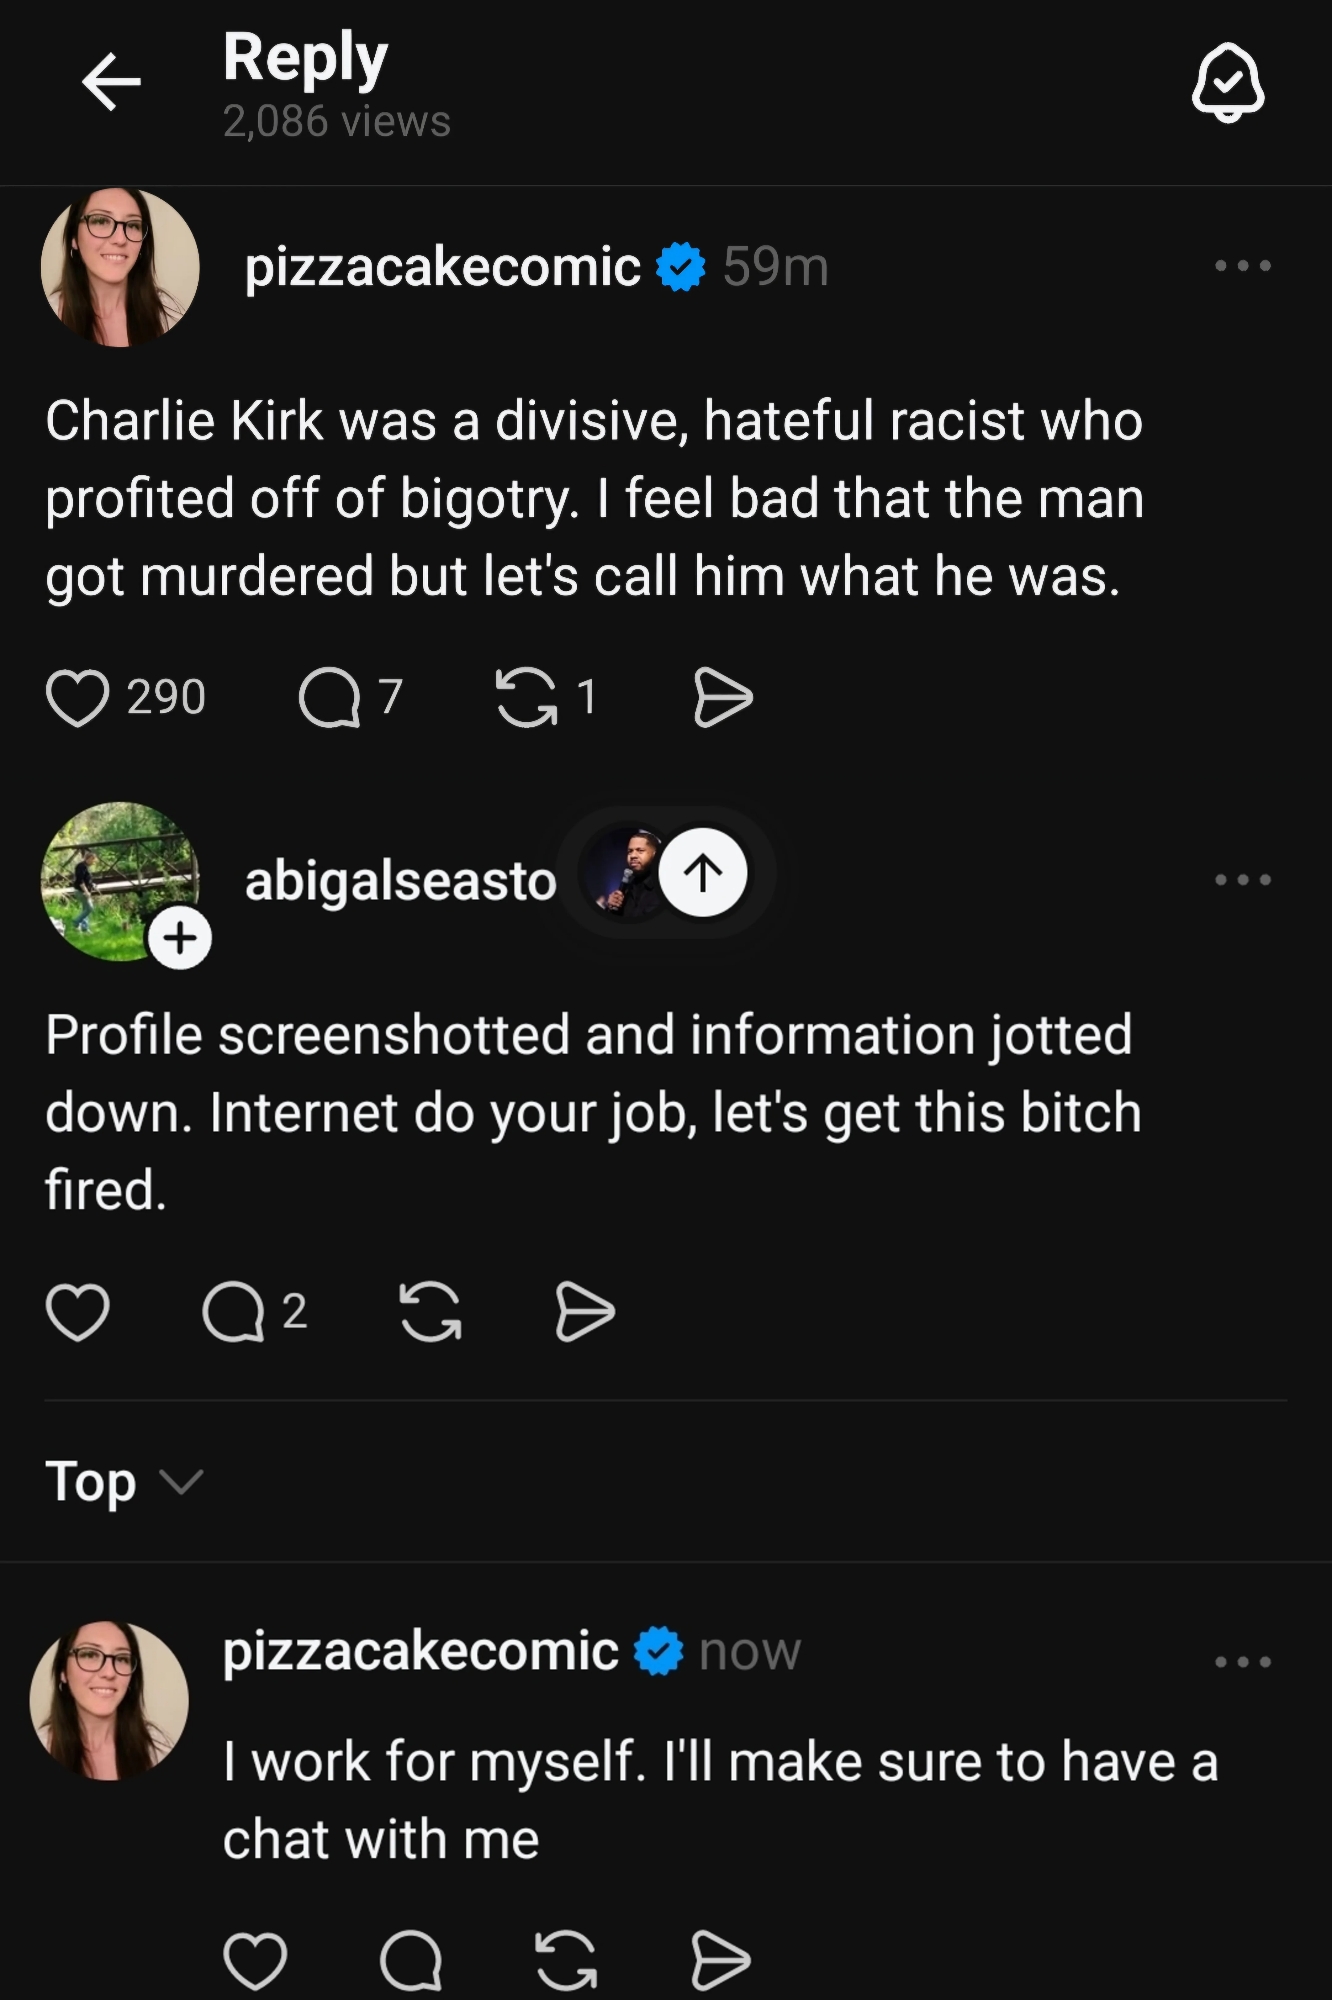This screenshot has height=2000, width=1332.
Task: Open more options on abigalseasto's reply
Action: [x=1242, y=880]
